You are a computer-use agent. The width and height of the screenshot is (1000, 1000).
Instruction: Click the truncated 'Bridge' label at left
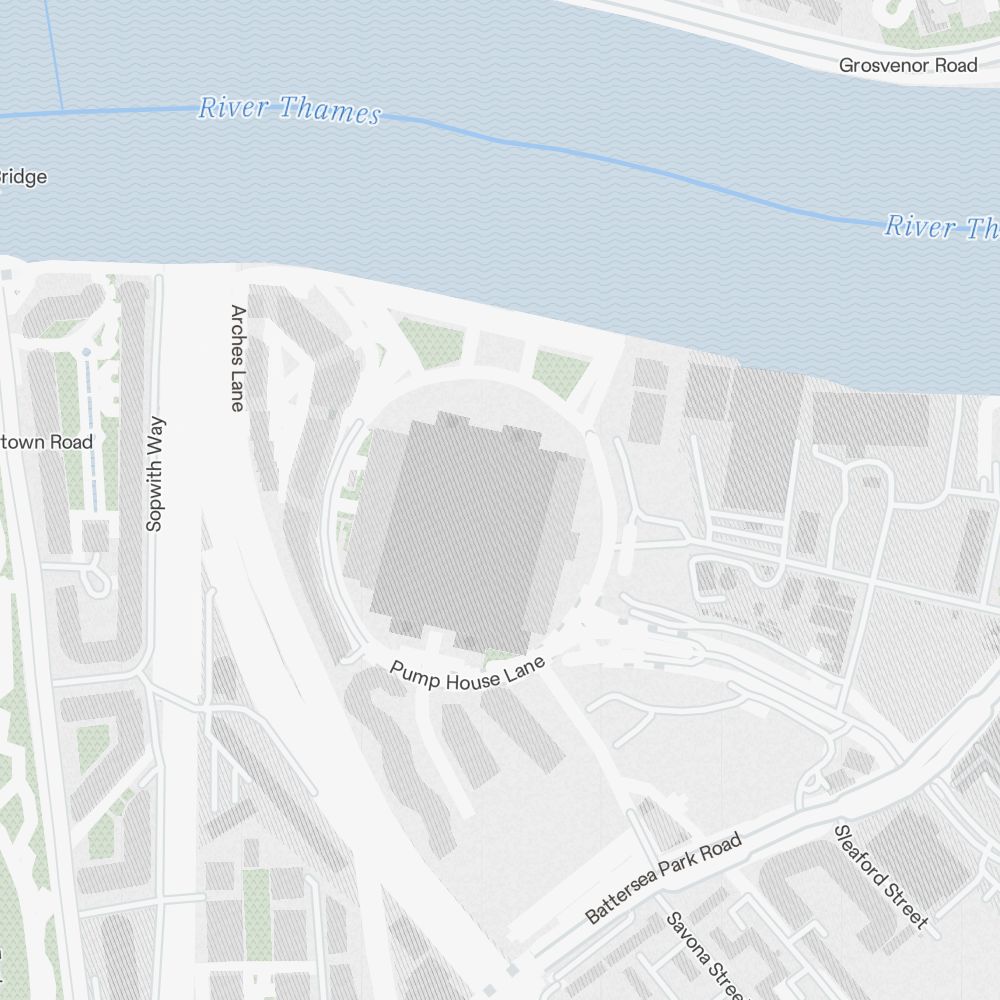(x=24, y=177)
